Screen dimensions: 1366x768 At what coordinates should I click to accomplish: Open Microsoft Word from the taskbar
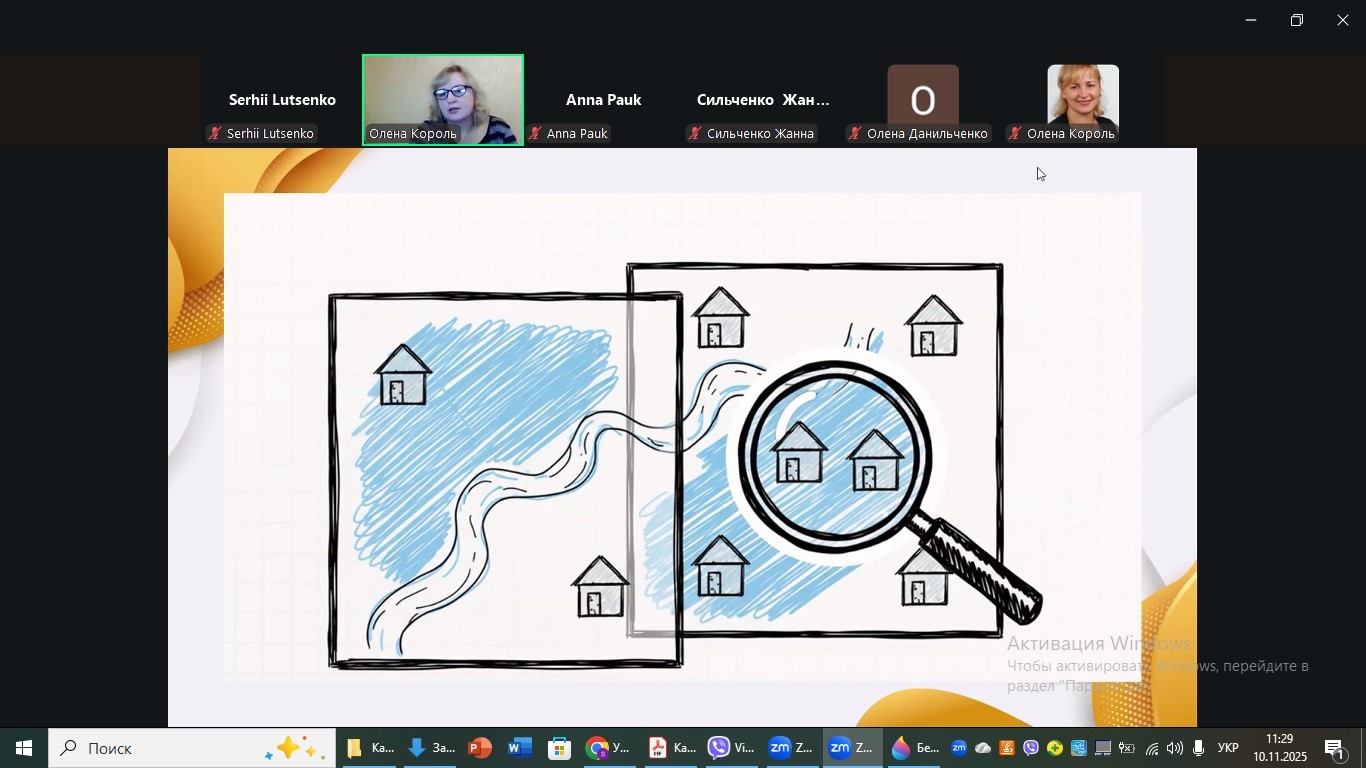(520, 748)
